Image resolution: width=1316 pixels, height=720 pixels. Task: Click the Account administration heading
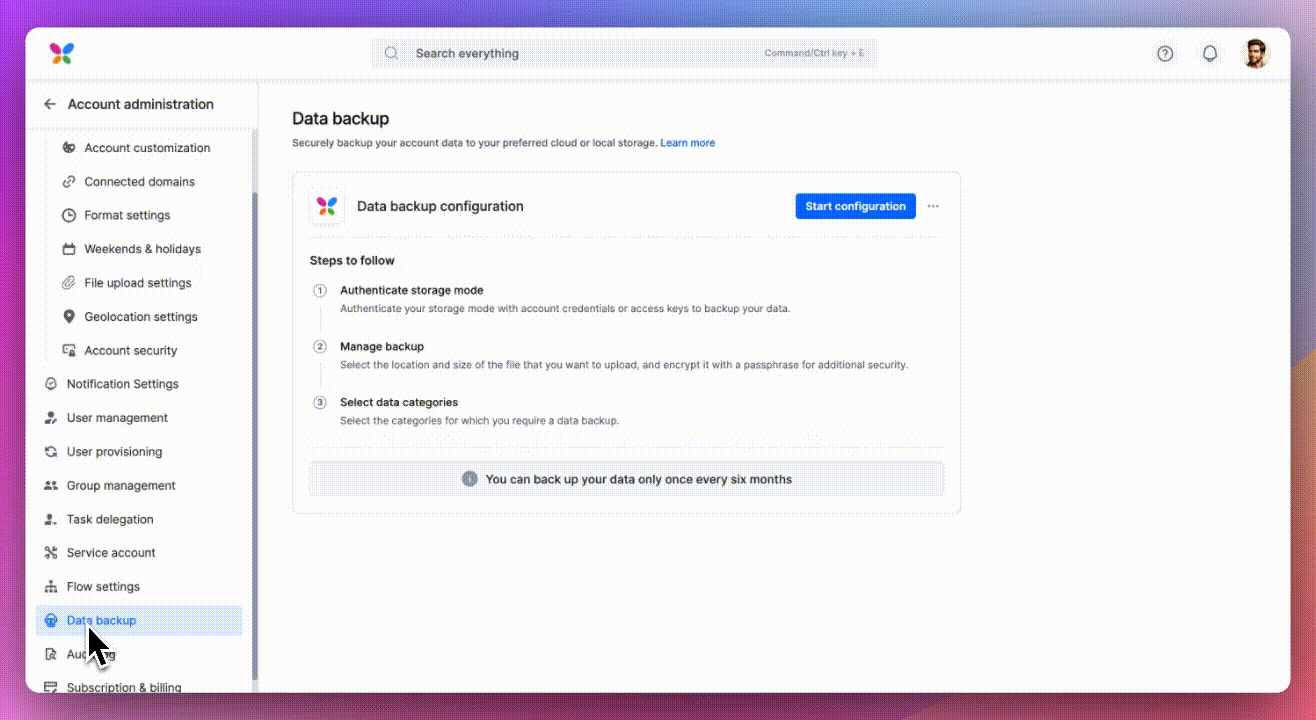(140, 104)
